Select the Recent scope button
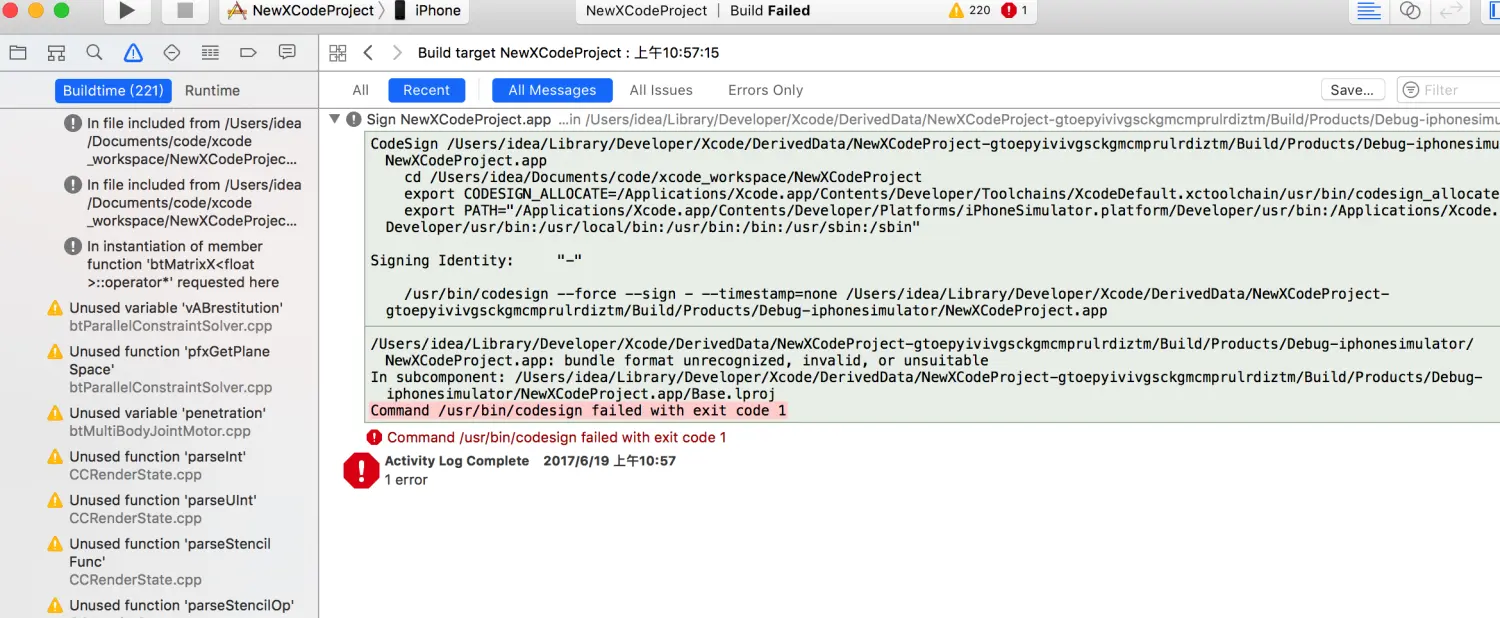Viewport: 1500px width, 618px height. [x=426, y=90]
